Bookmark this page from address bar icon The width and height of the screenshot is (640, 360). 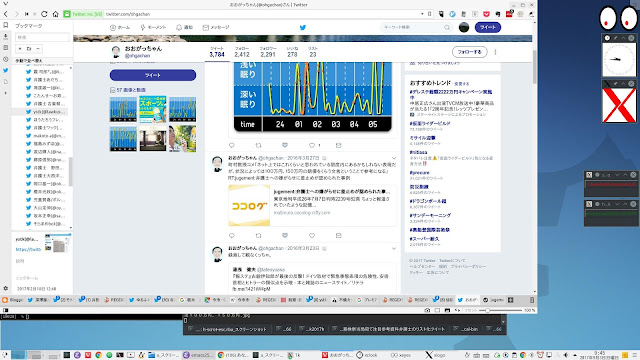point(429,14)
